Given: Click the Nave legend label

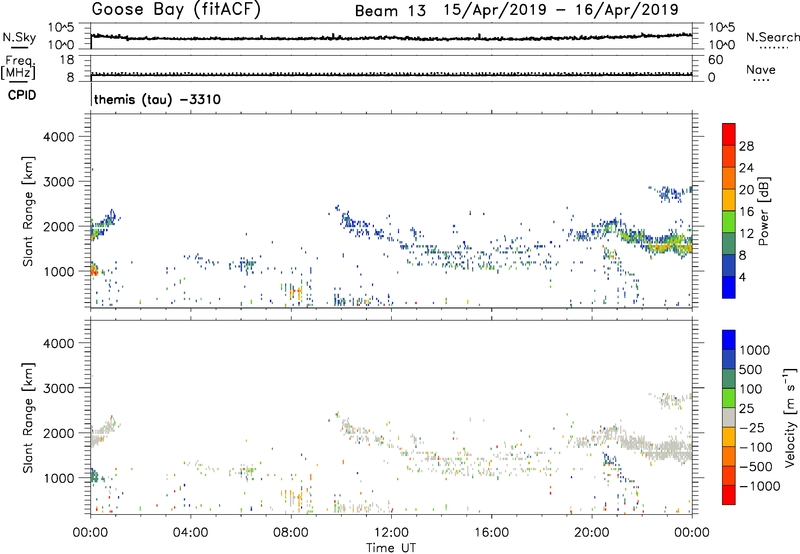Looking at the screenshot, I should coord(760,70).
